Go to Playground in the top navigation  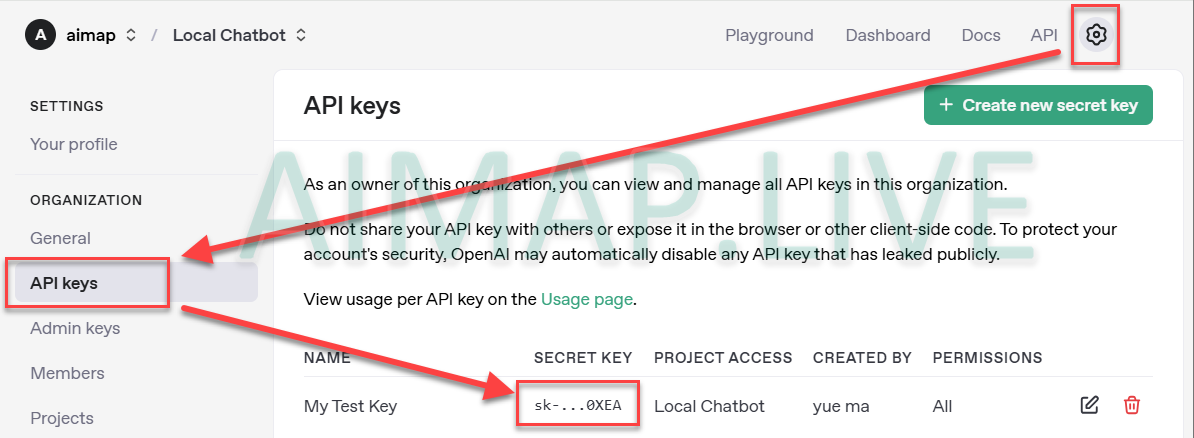[769, 35]
